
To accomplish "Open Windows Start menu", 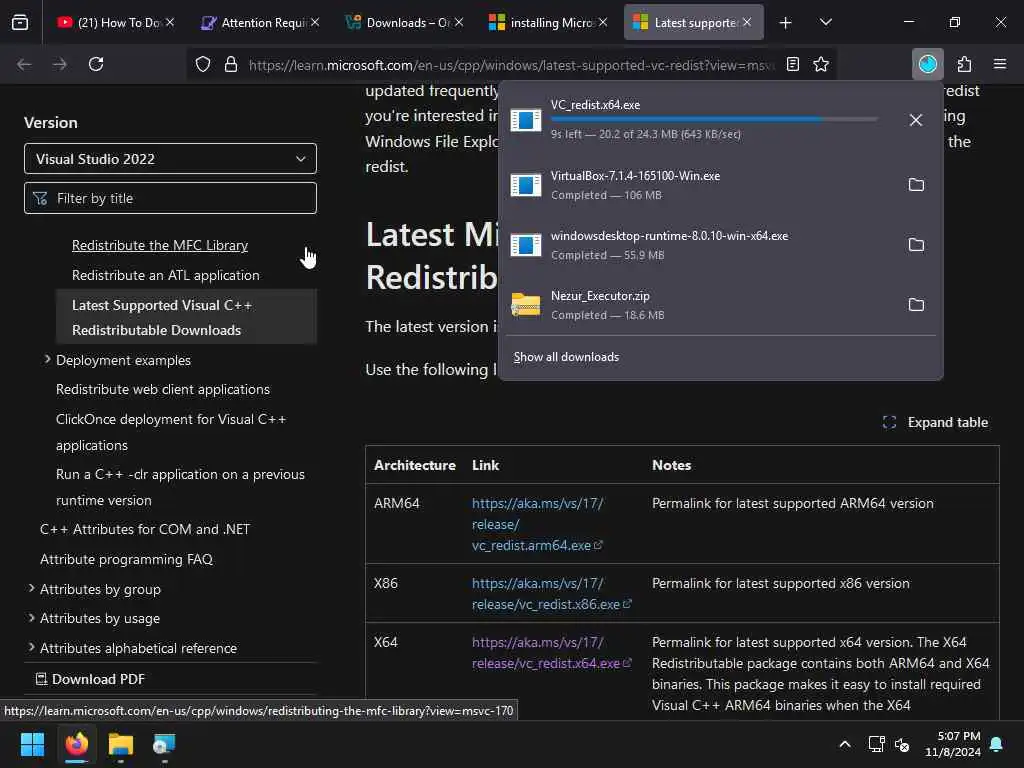I will [x=32, y=744].
